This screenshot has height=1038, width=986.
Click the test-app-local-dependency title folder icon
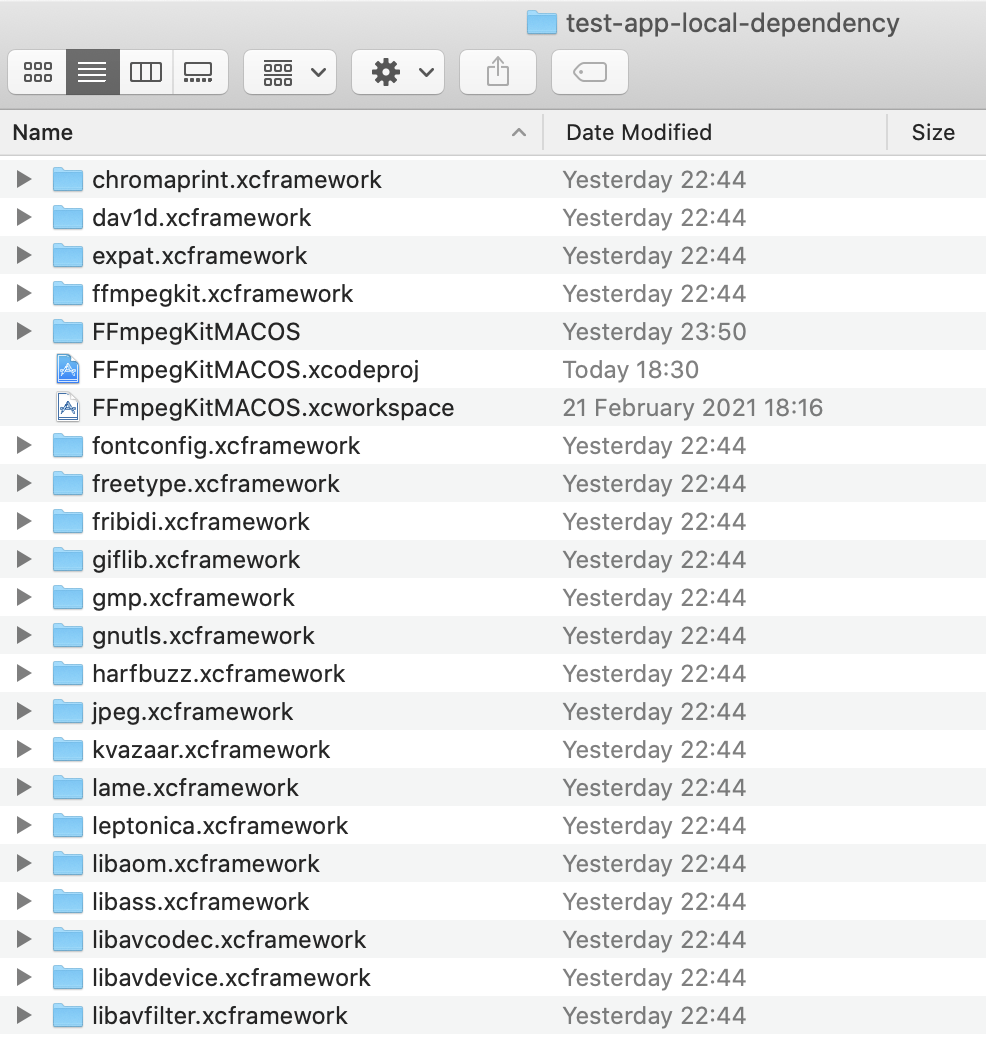[x=541, y=22]
